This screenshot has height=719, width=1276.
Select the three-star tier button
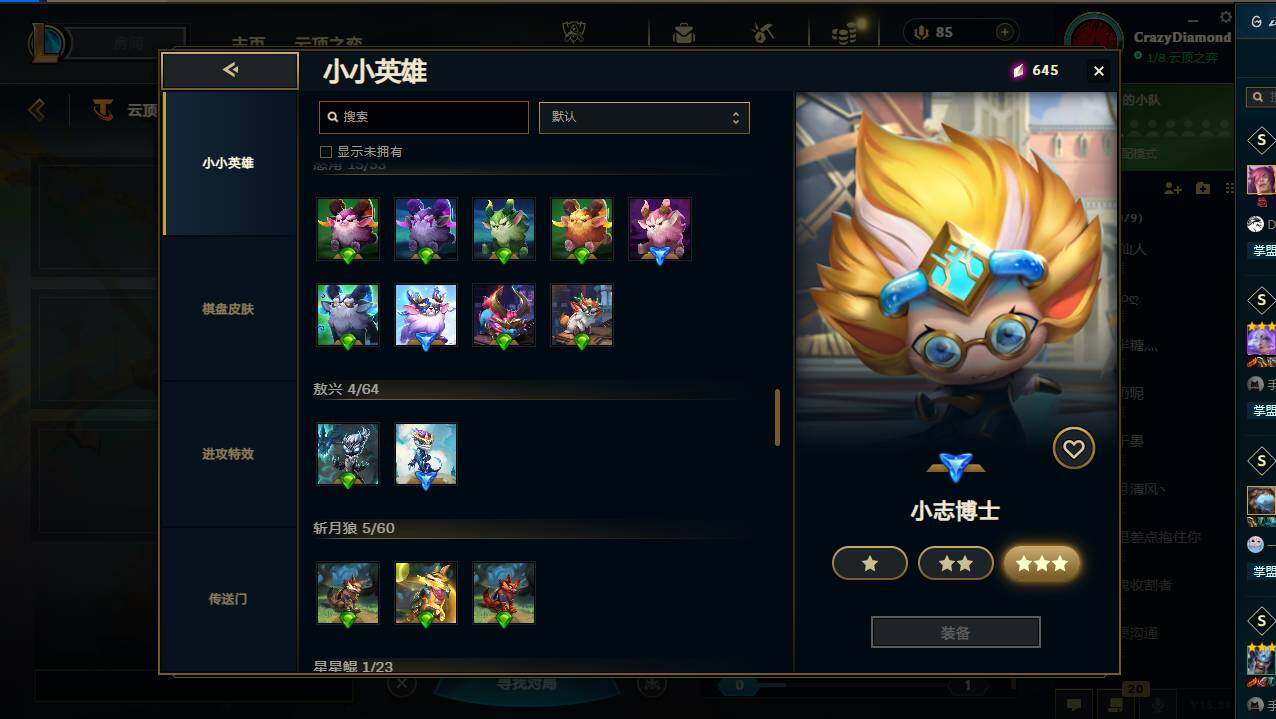coord(1042,563)
